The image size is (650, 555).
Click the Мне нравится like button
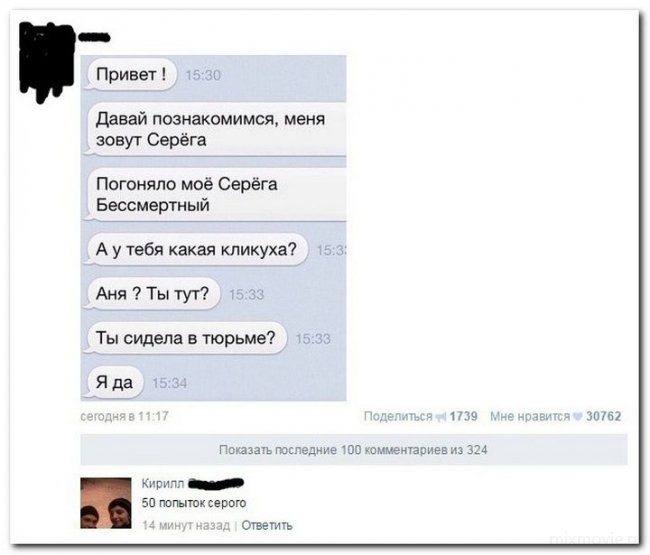click(x=530, y=416)
